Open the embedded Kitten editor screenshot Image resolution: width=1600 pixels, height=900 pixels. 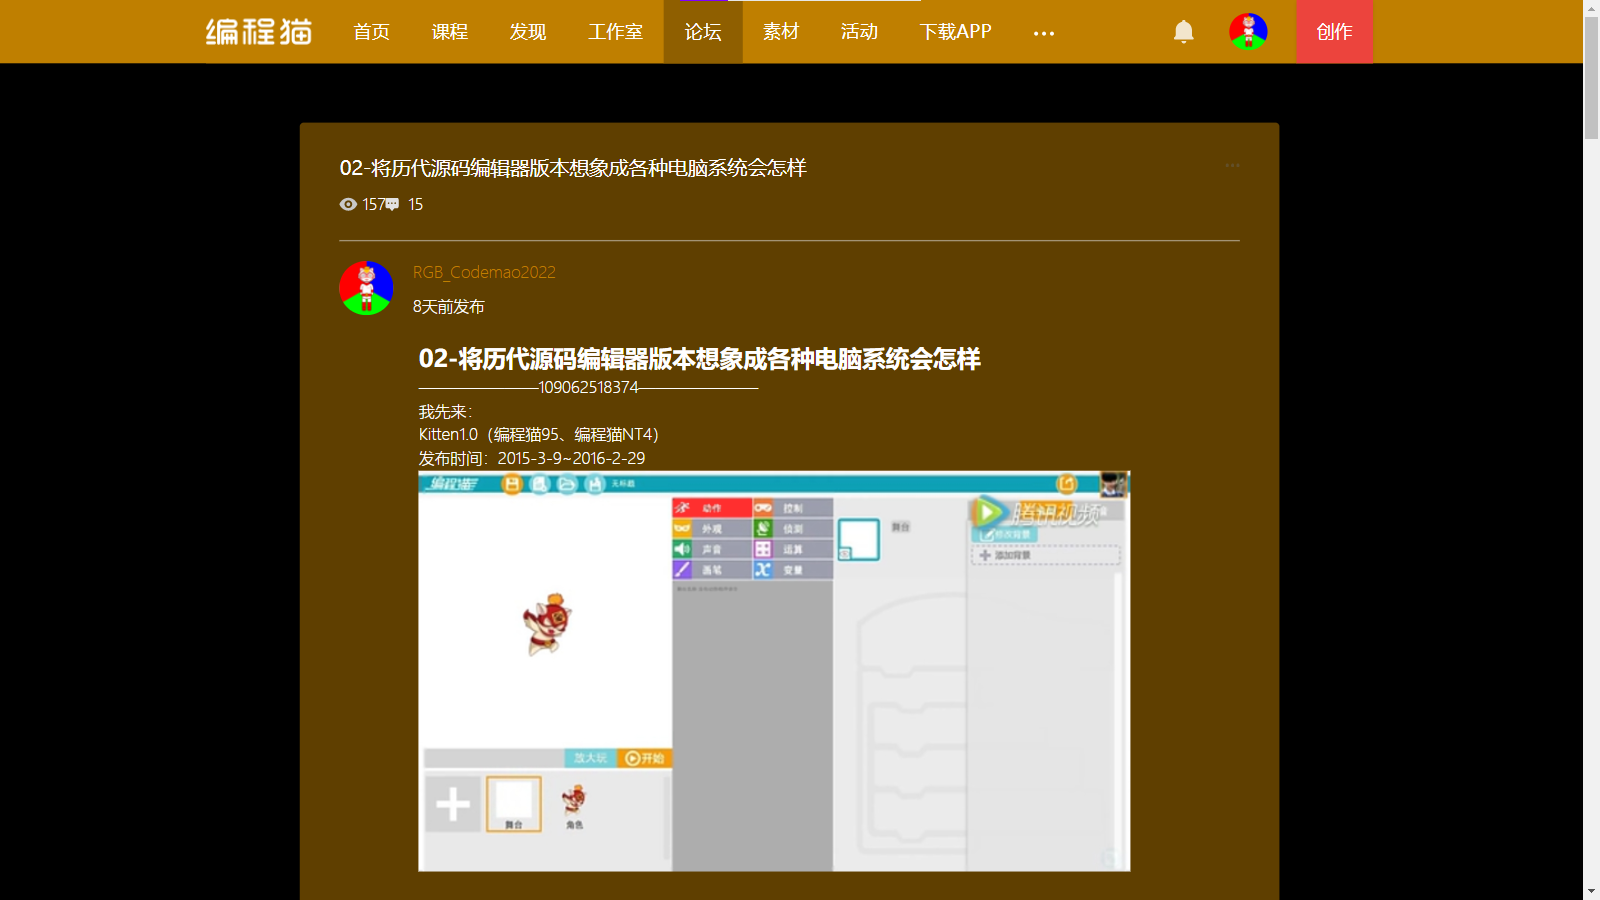(774, 671)
